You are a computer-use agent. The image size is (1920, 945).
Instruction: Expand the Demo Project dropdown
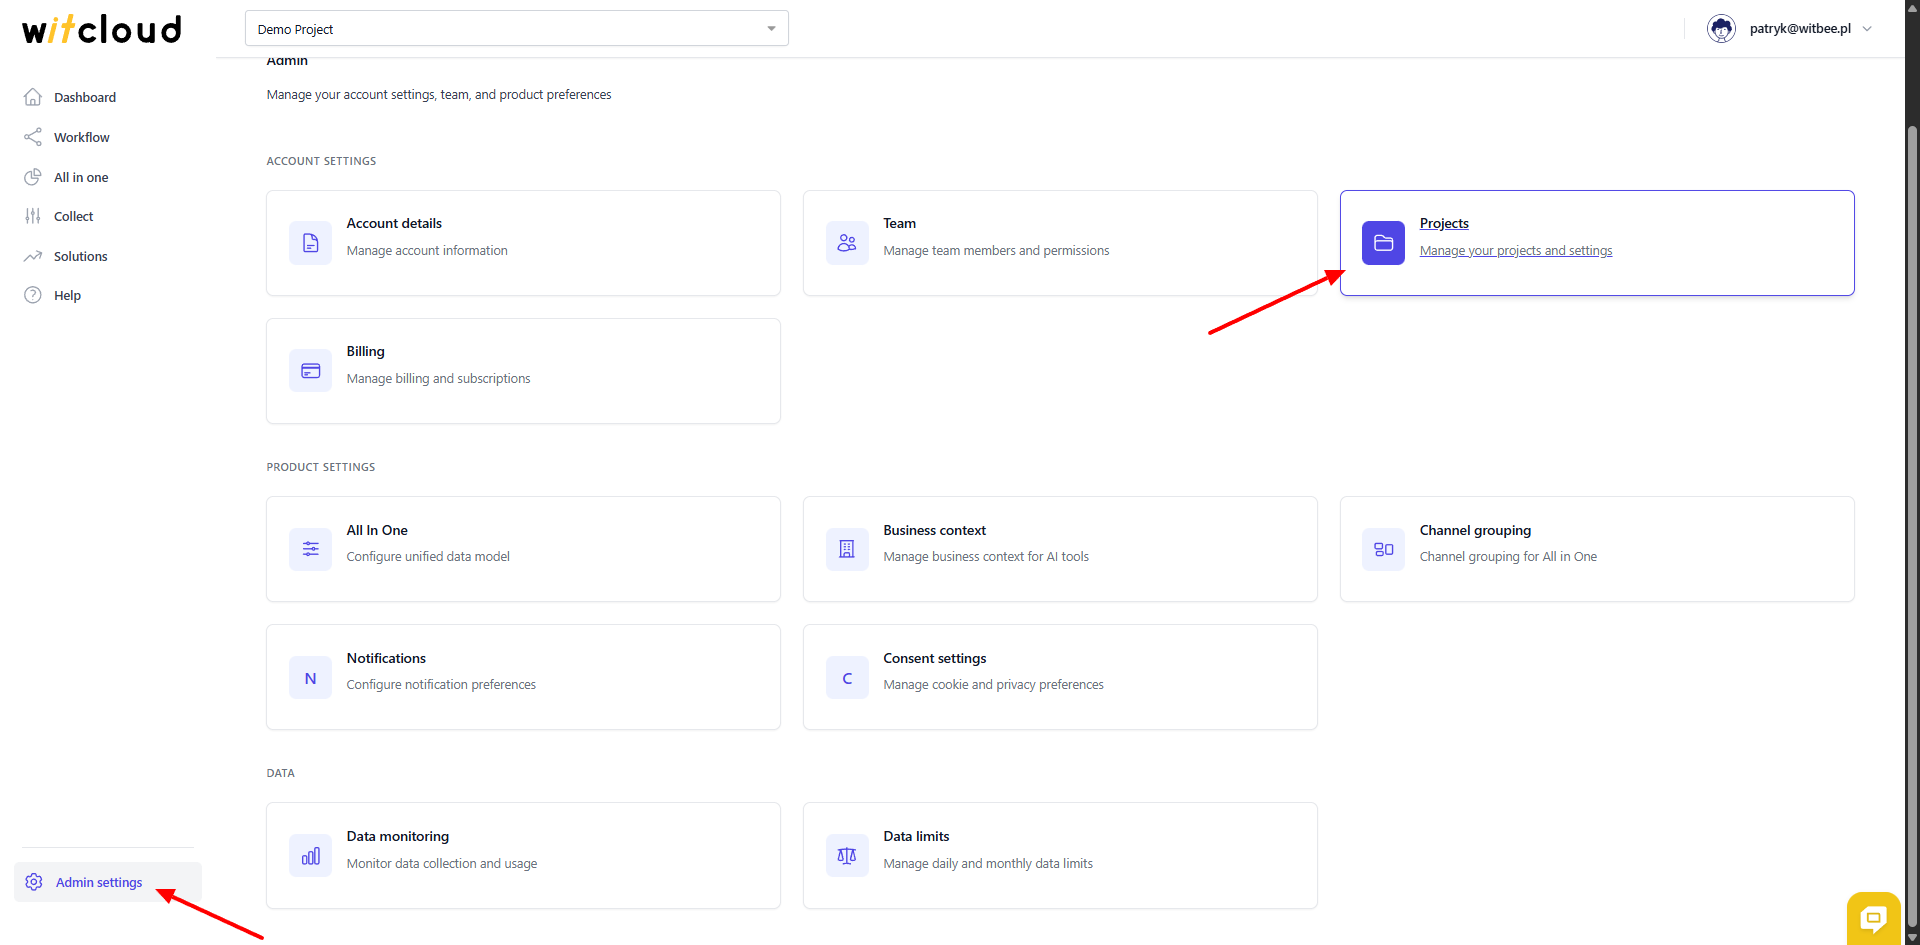771,29
